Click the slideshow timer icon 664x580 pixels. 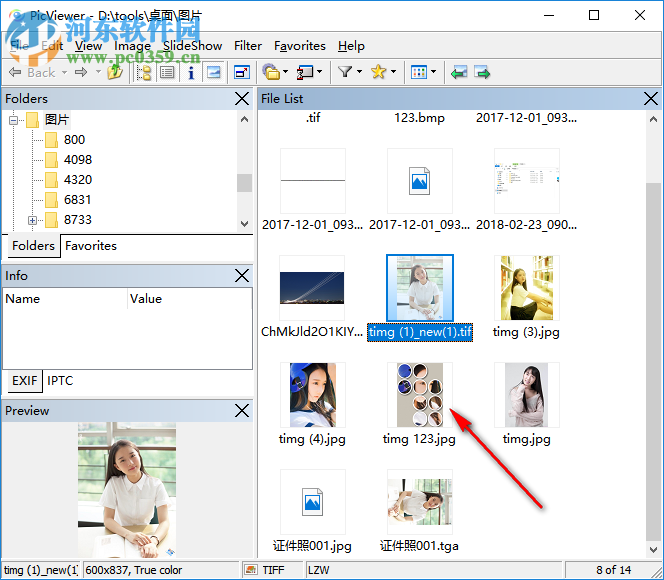pyautogui.click(x=305, y=72)
